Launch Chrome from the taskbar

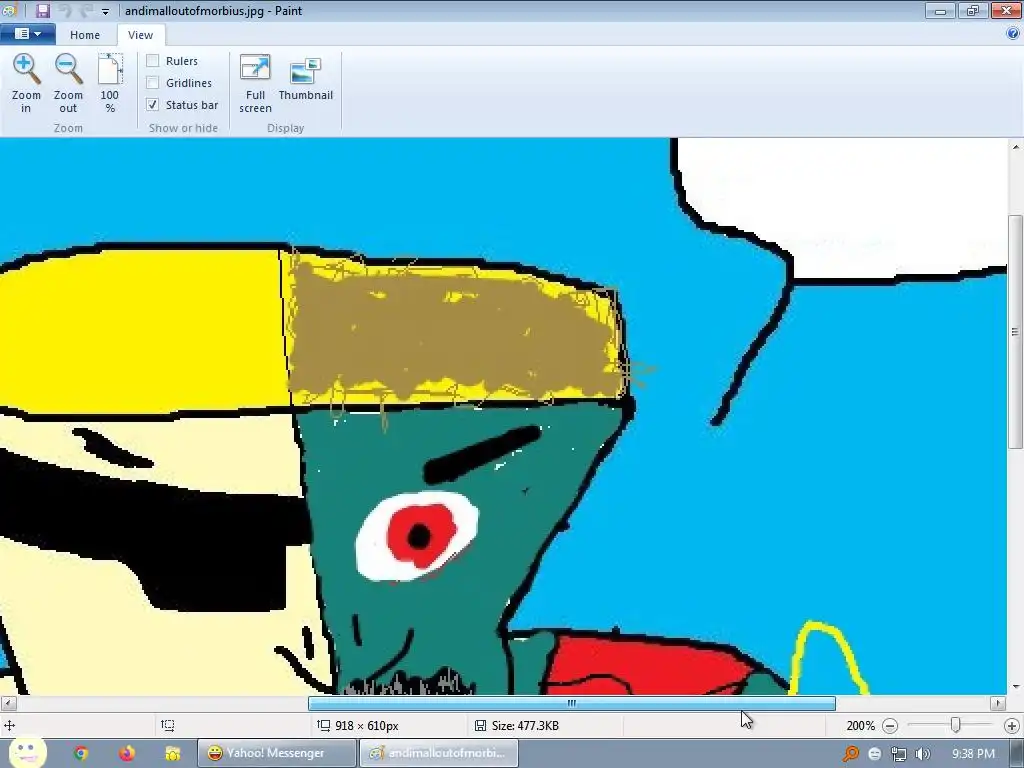click(81, 754)
